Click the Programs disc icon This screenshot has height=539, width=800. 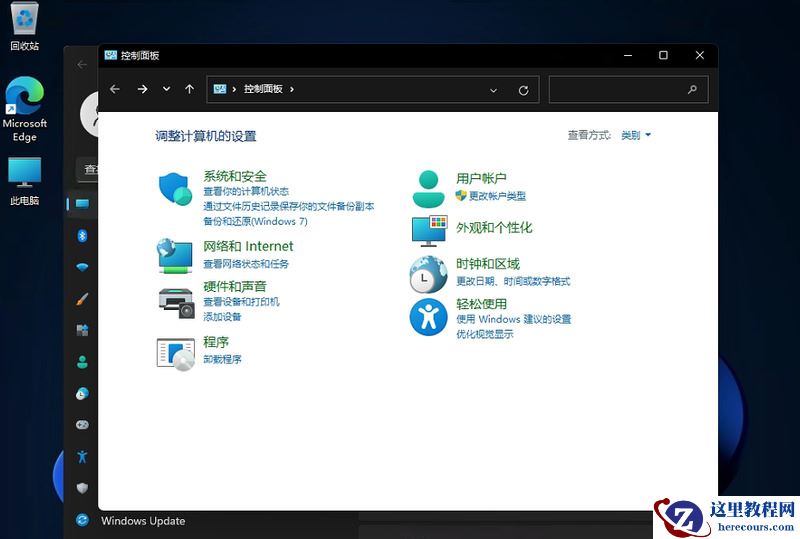point(176,354)
